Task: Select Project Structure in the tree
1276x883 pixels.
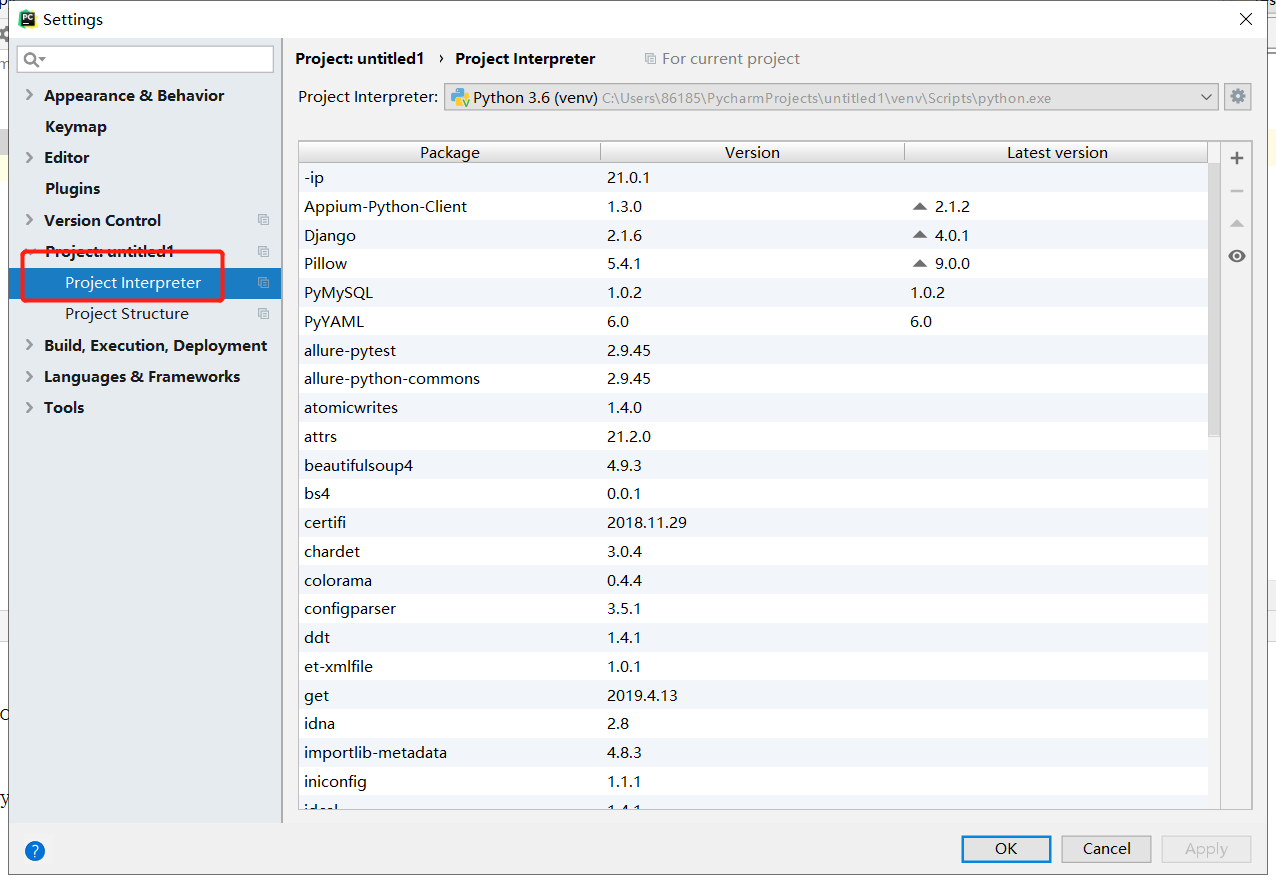Action: (127, 314)
